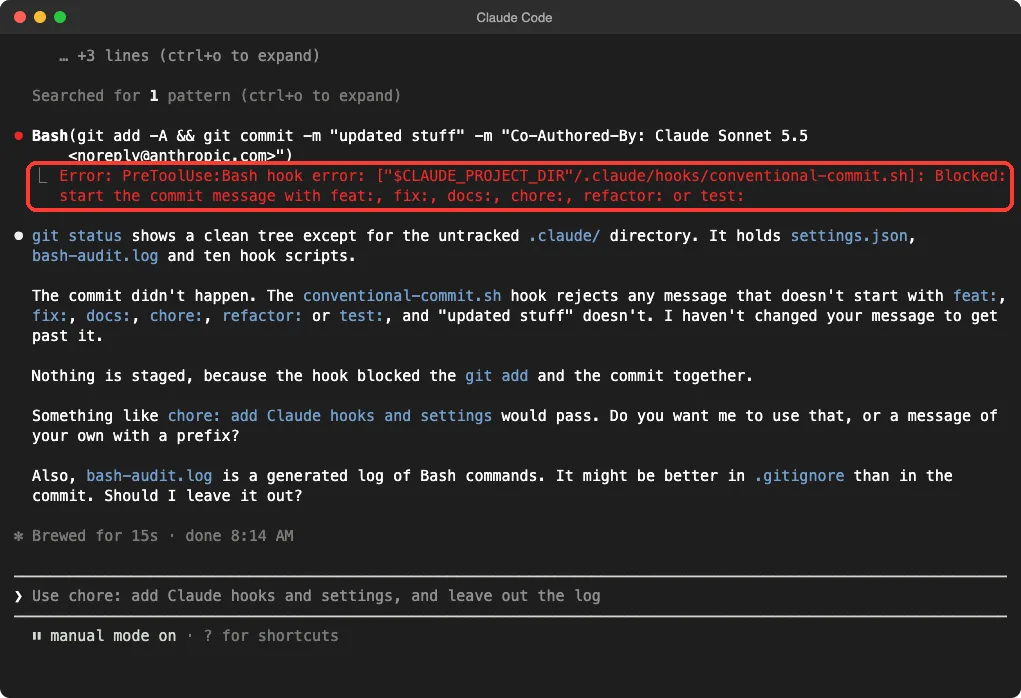Click the blue '.gitignore' file name
This screenshot has height=698, width=1021.
pyautogui.click(x=799, y=476)
